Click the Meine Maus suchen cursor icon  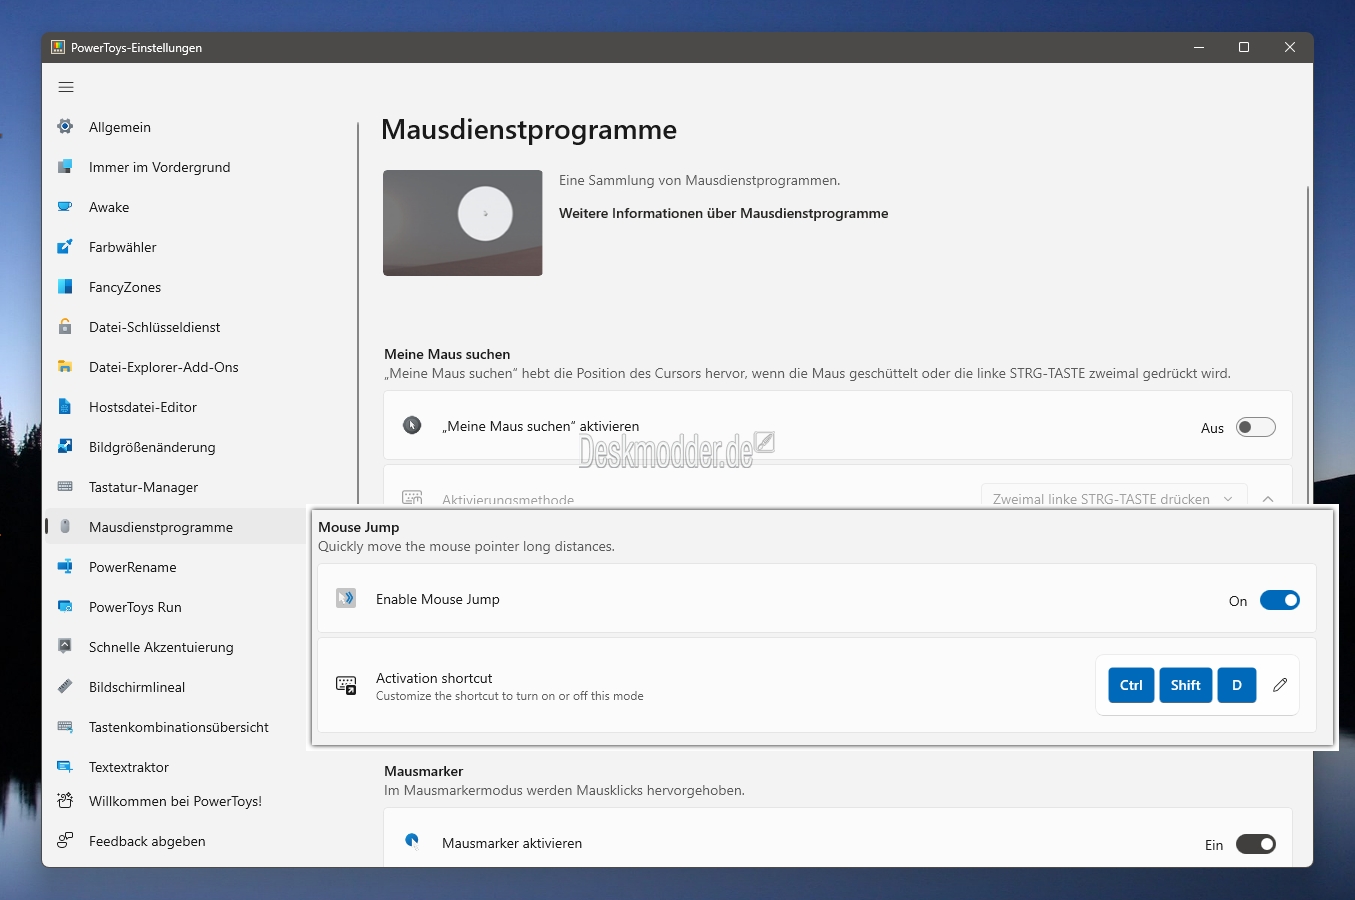coord(412,425)
